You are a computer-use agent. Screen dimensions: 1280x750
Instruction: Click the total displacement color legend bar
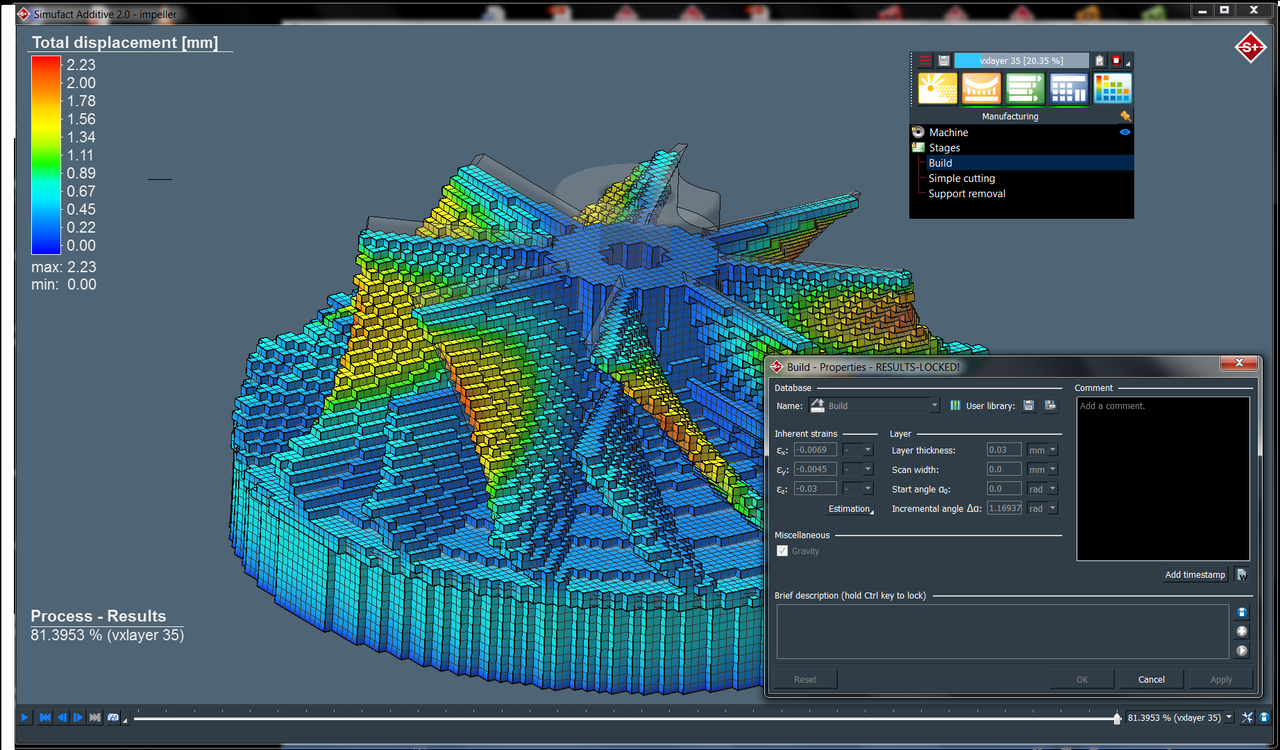coord(46,155)
